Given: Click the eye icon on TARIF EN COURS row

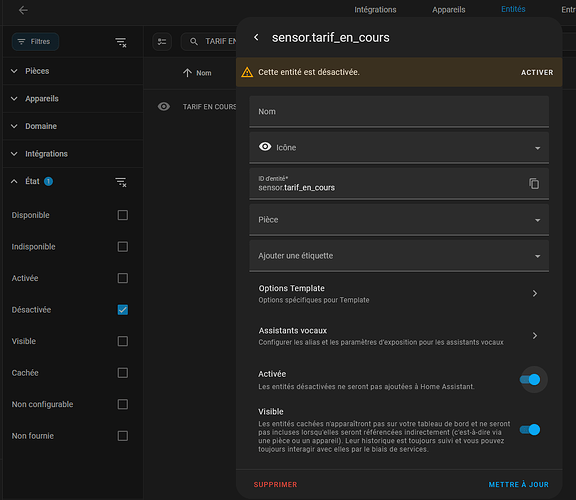Looking at the screenshot, I should coord(164,107).
